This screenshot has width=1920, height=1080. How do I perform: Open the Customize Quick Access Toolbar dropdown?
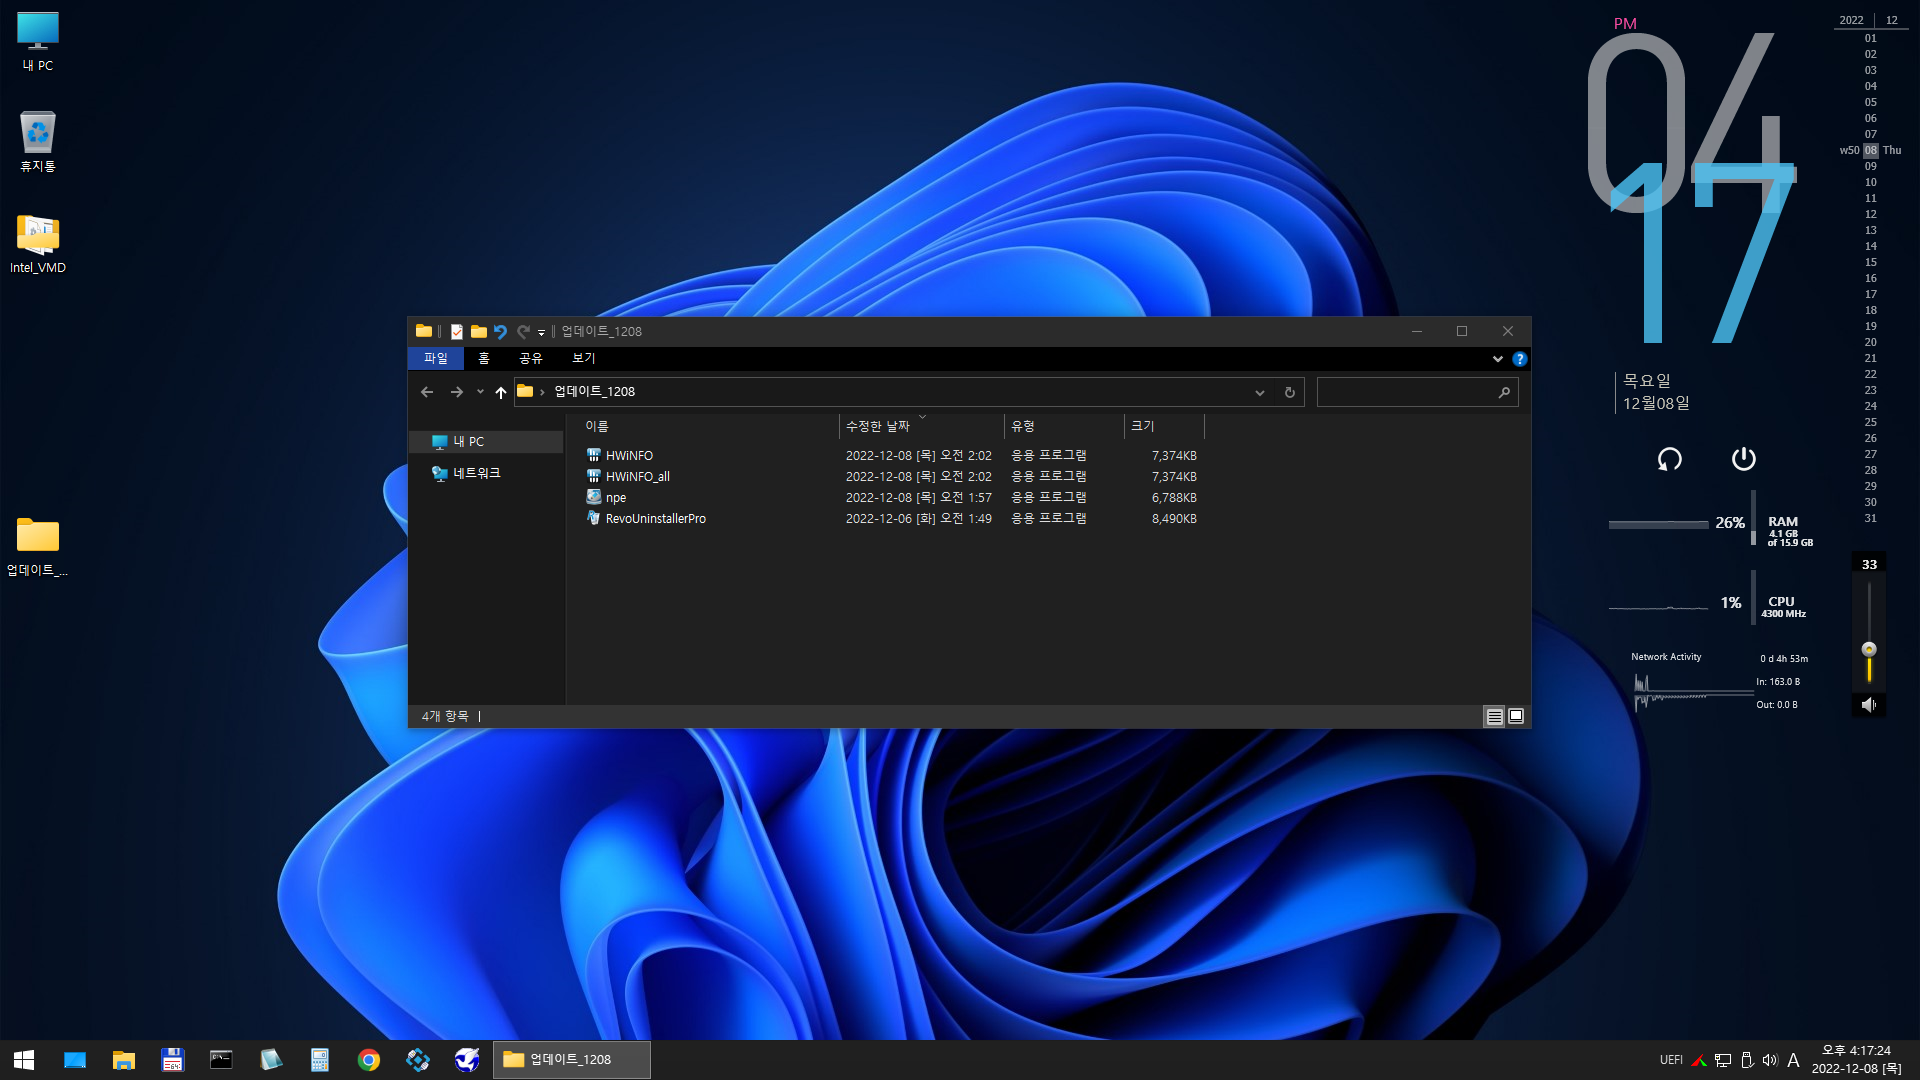541,333
